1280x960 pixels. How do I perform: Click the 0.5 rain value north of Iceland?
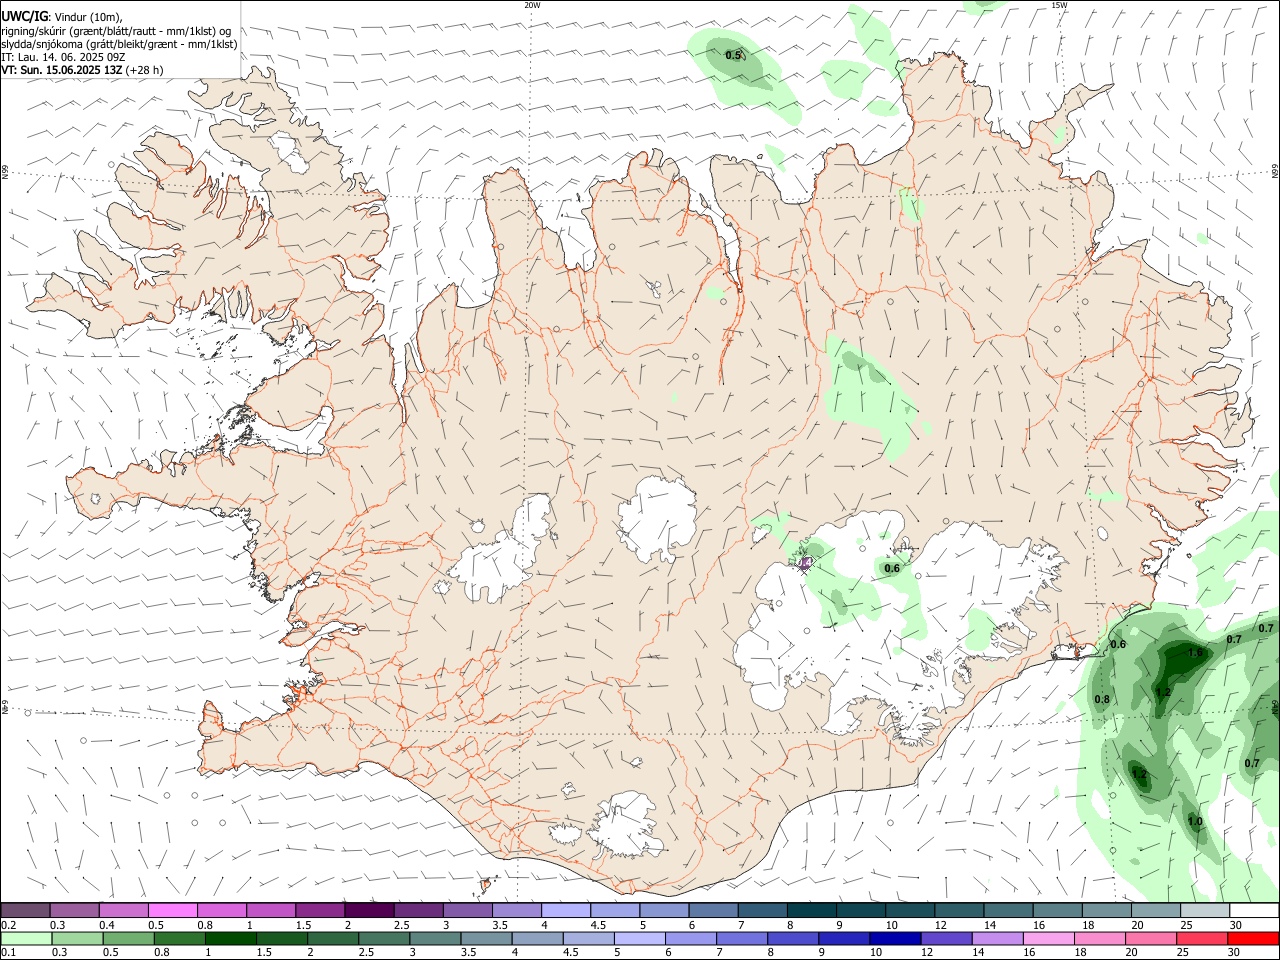coord(733,55)
